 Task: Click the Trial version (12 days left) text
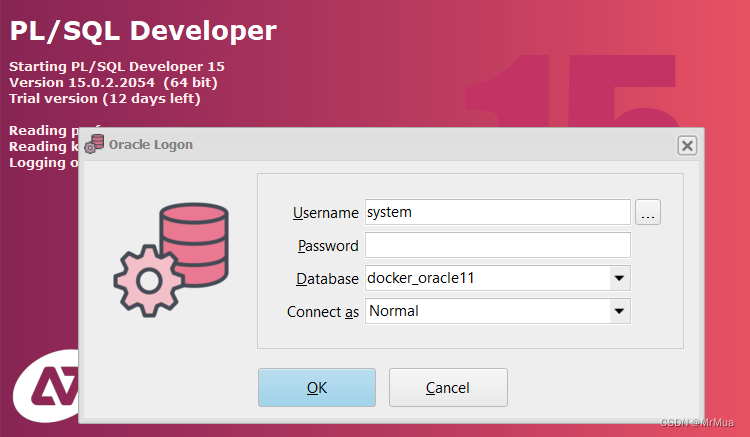tap(105, 98)
